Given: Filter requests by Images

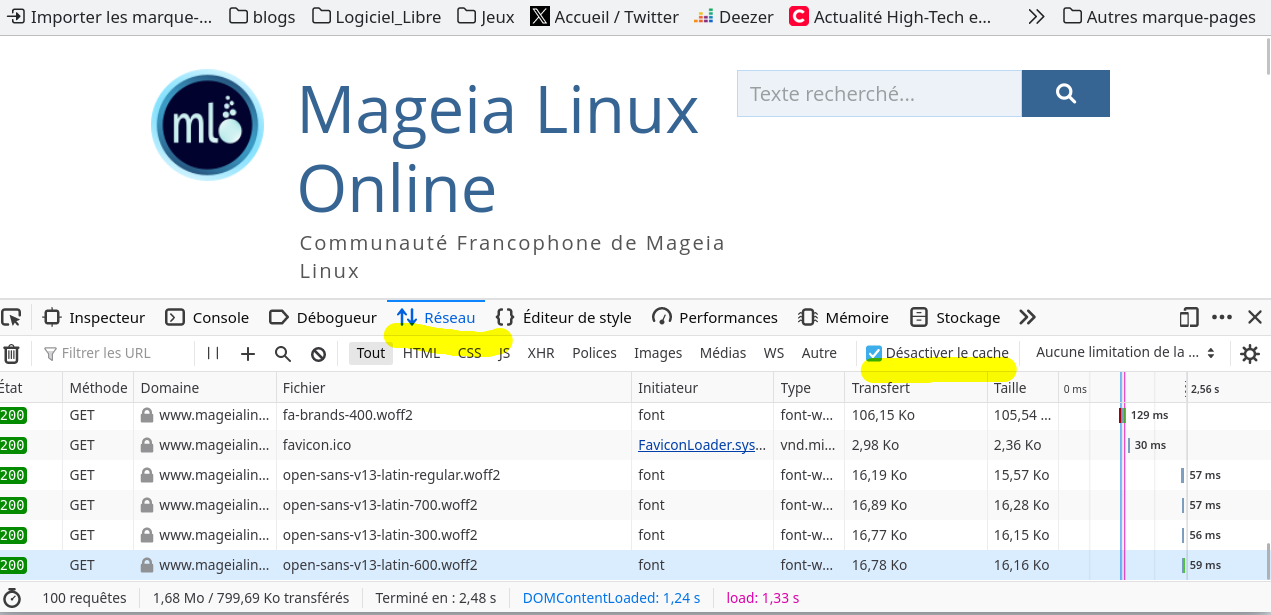Looking at the screenshot, I should [x=658, y=353].
